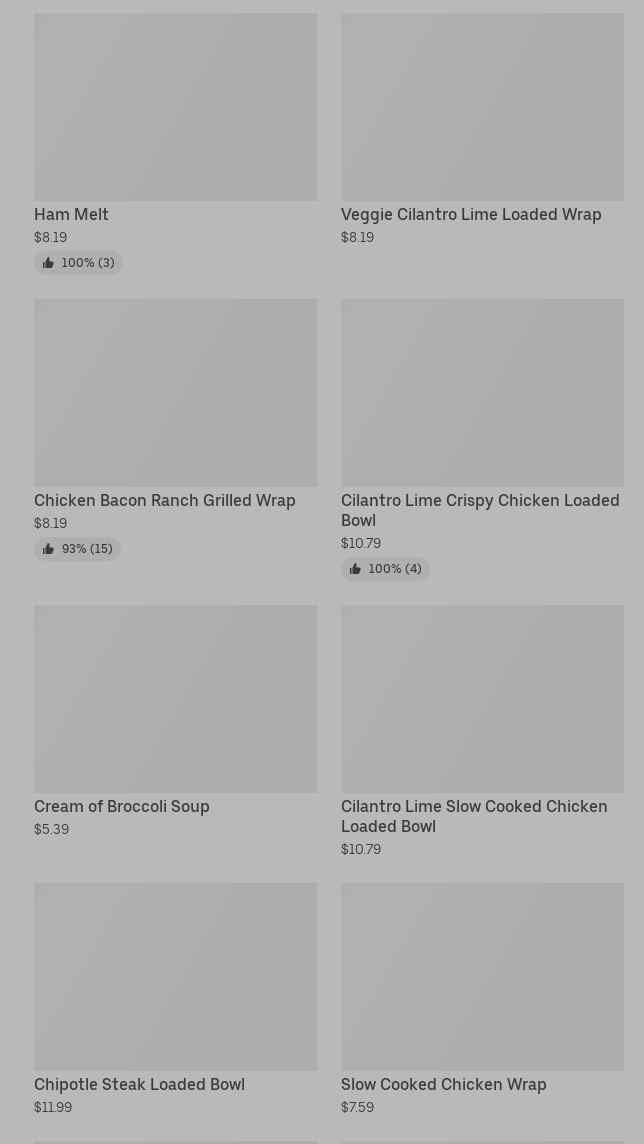Open the Slow Cooked Chicken Wrap image
Image resolution: width=644 pixels, height=1144 pixels.
[482, 977]
